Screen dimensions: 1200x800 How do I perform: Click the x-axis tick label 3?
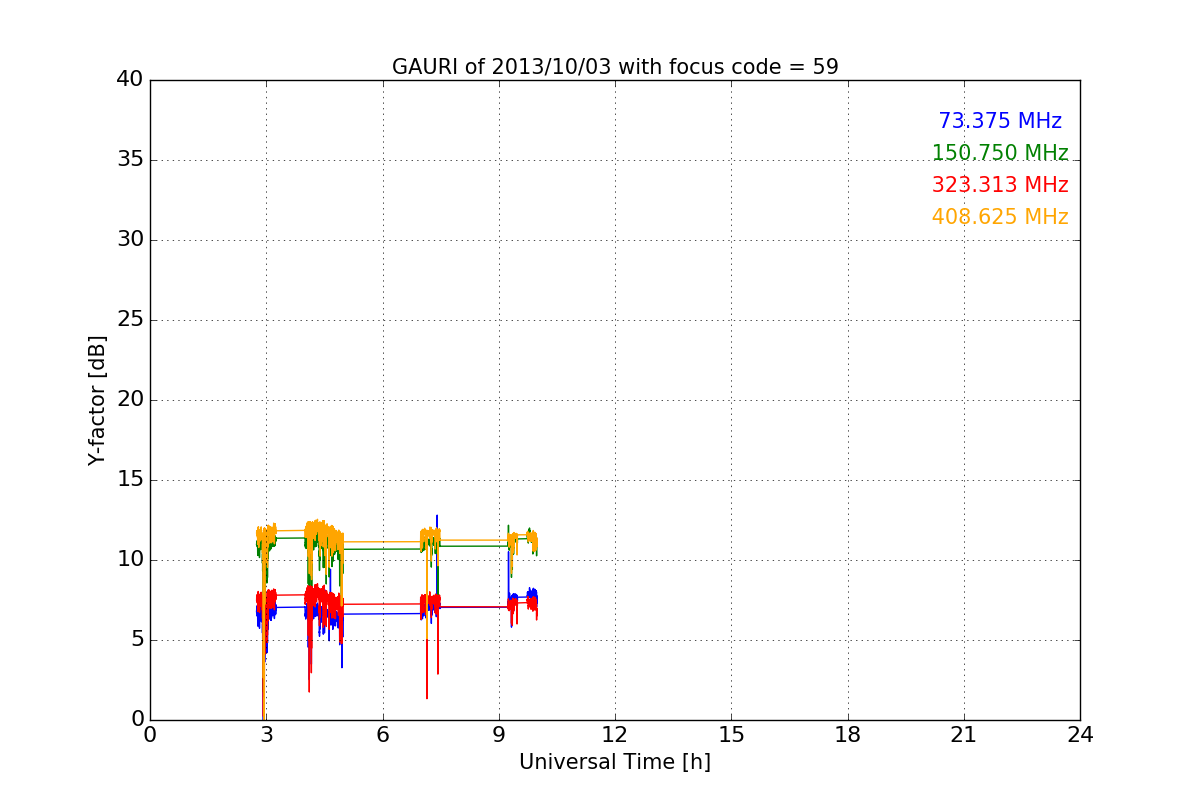pyautogui.click(x=266, y=735)
